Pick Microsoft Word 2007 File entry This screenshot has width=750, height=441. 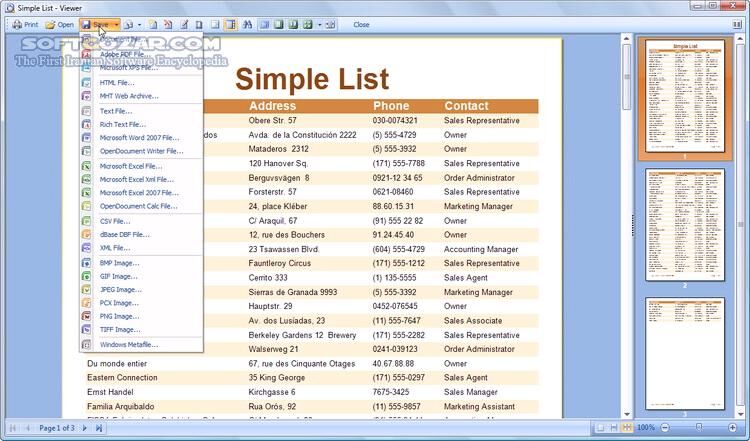pyautogui.click(x=139, y=137)
